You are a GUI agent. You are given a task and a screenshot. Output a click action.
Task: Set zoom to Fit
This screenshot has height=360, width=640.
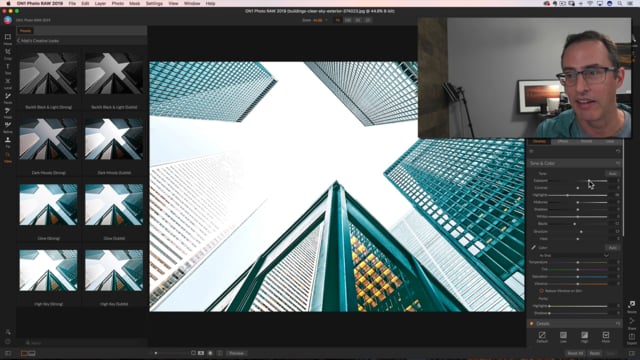tap(338, 20)
